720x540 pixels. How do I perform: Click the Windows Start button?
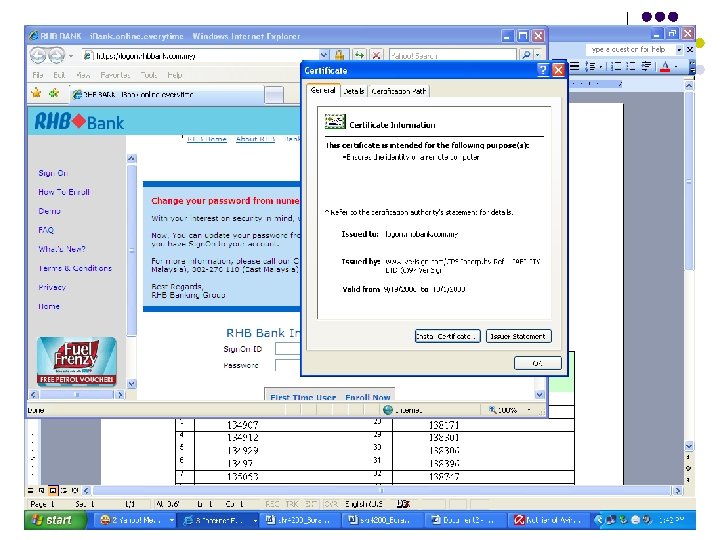point(56,520)
